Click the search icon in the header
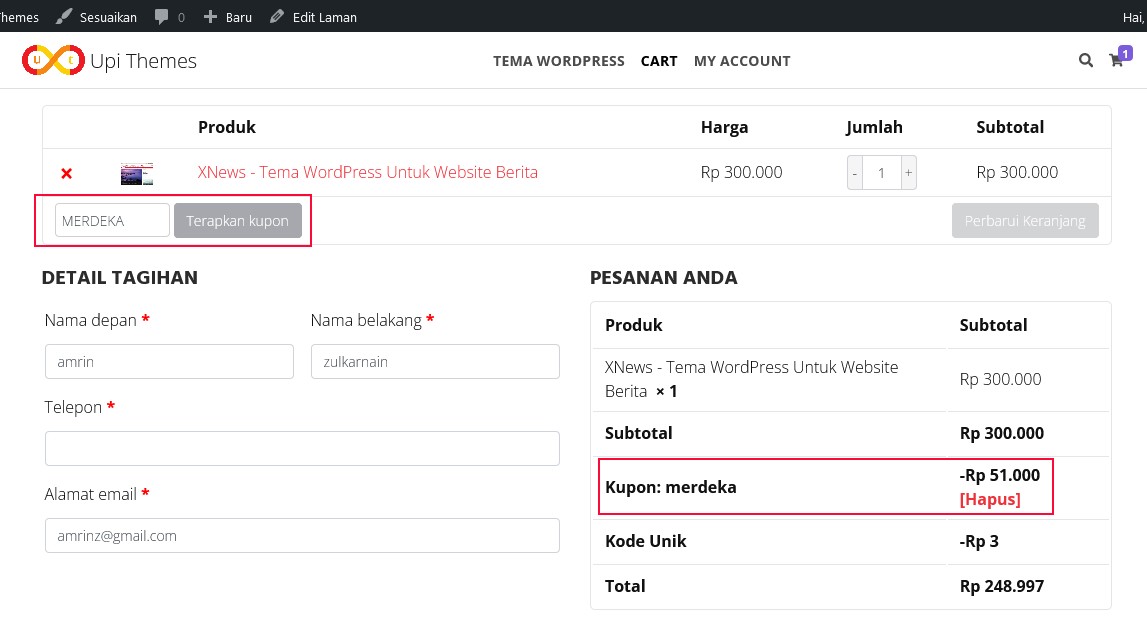This screenshot has height=625, width=1147. click(x=1086, y=60)
